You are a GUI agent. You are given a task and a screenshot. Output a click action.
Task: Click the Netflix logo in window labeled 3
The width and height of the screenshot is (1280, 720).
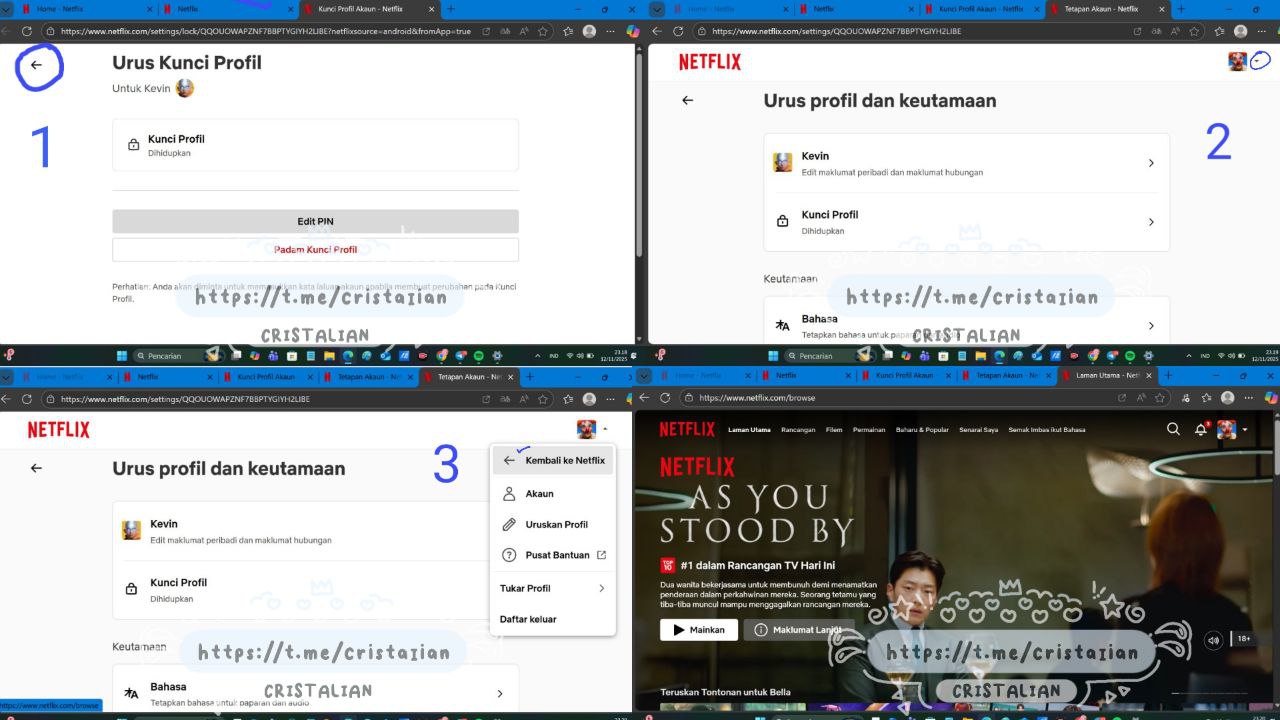point(58,430)
